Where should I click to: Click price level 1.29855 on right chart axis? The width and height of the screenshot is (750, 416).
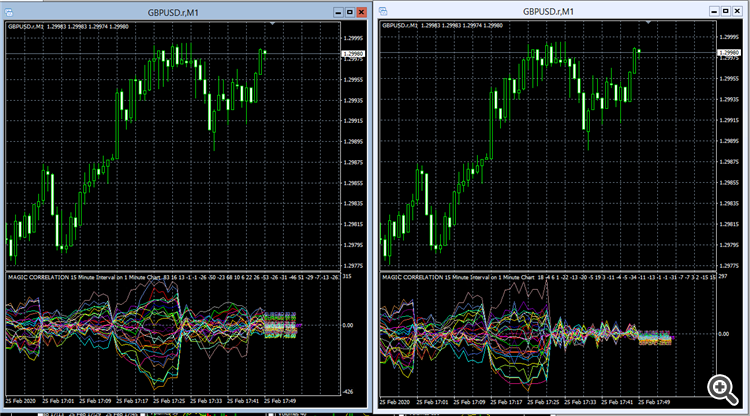pyautogui.click(x=729, y=183)
